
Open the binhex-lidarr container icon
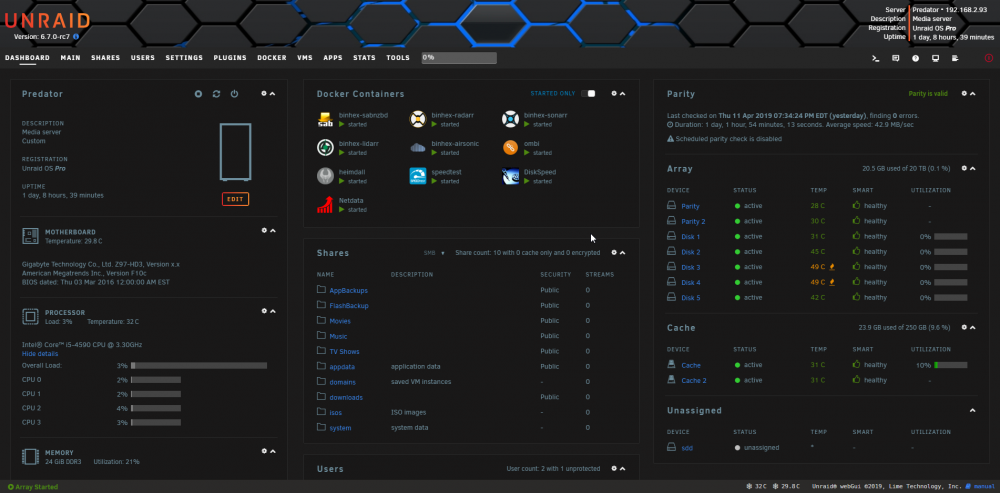click(325, 147)
